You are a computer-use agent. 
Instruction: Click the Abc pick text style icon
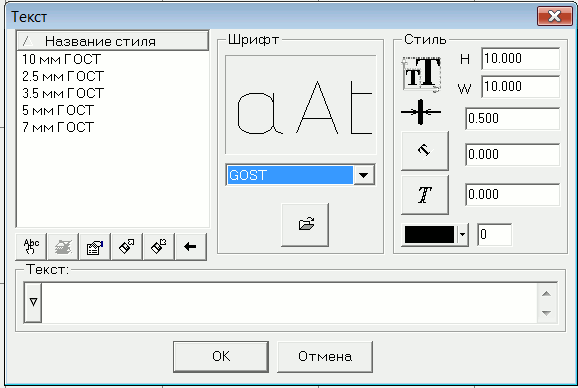pyautogui.click(x=31, y=247)
